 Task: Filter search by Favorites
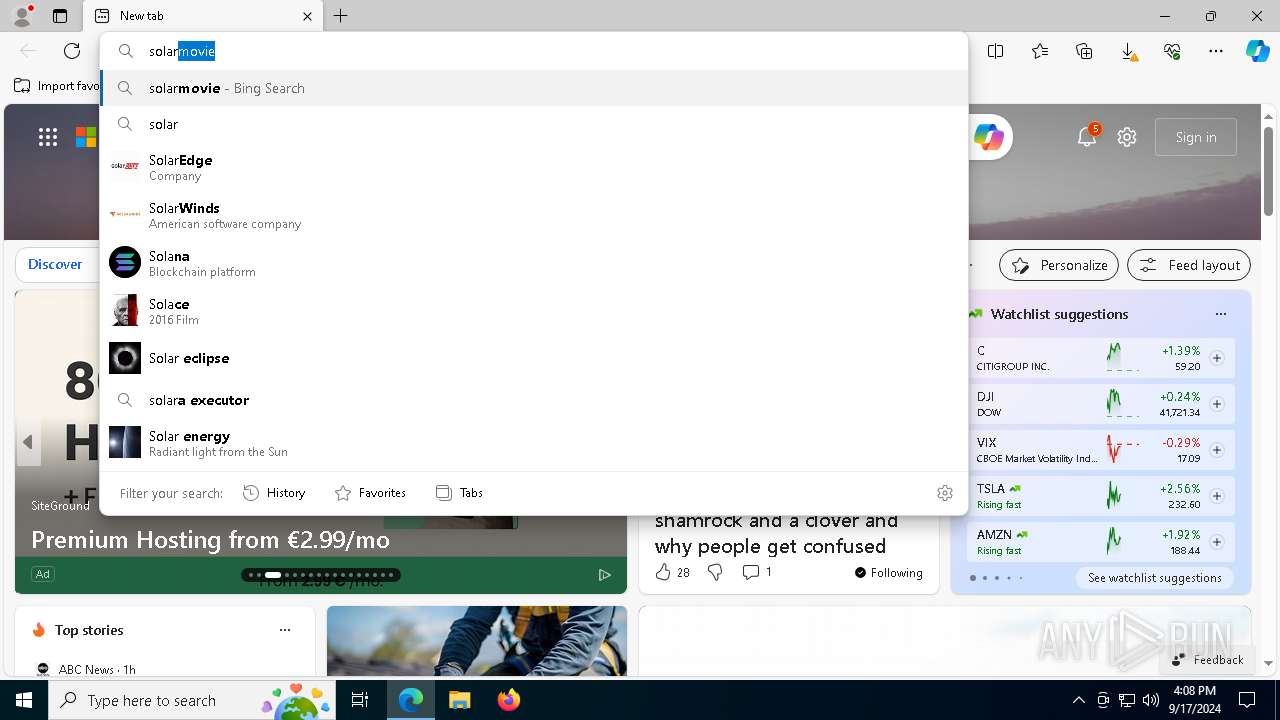[370, 493]
